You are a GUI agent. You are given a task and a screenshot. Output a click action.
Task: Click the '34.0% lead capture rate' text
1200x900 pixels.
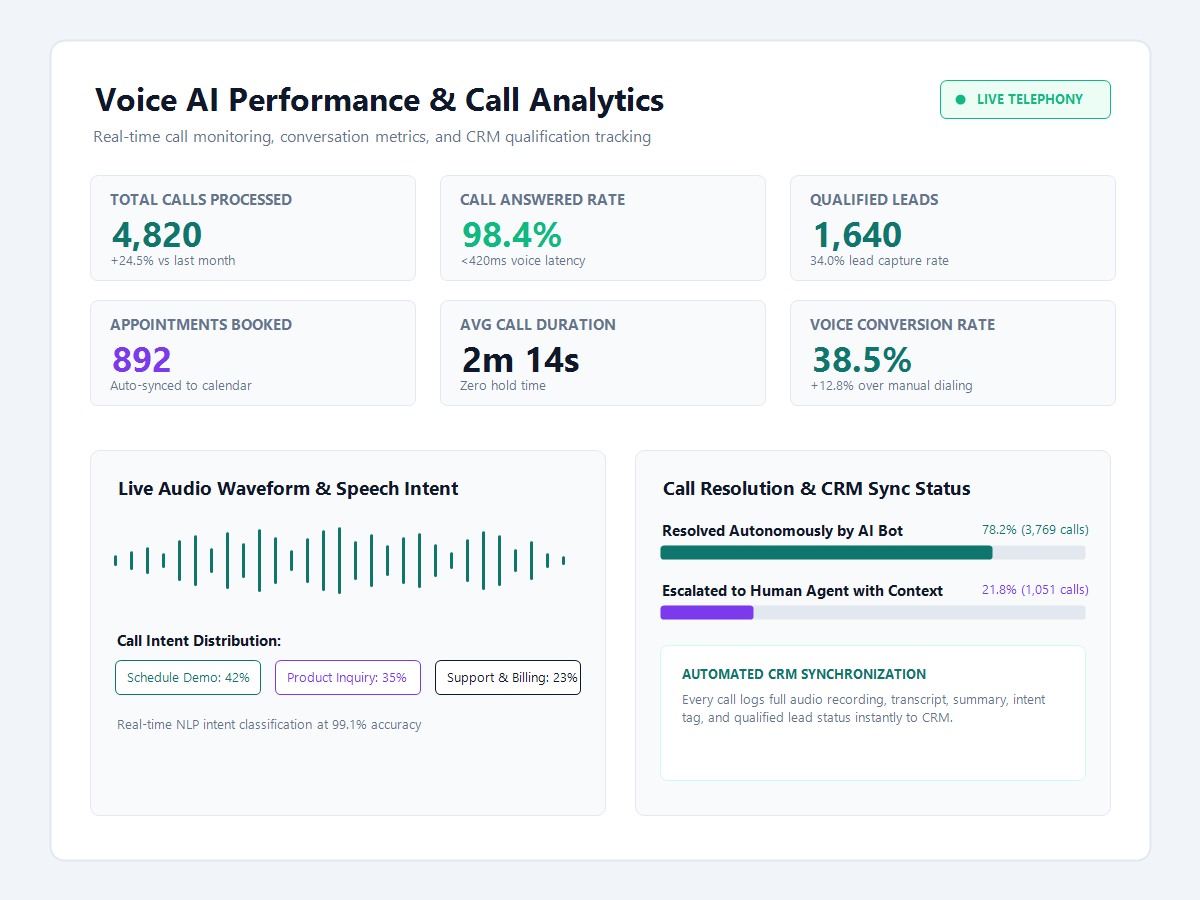tap(879, 261)
